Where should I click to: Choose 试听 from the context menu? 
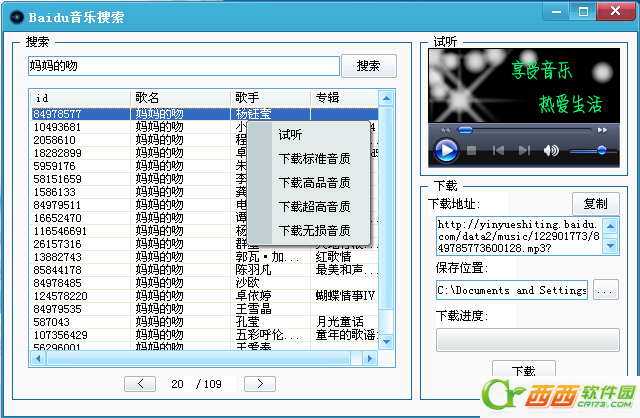pyautogui.click(x=290, y=135)
